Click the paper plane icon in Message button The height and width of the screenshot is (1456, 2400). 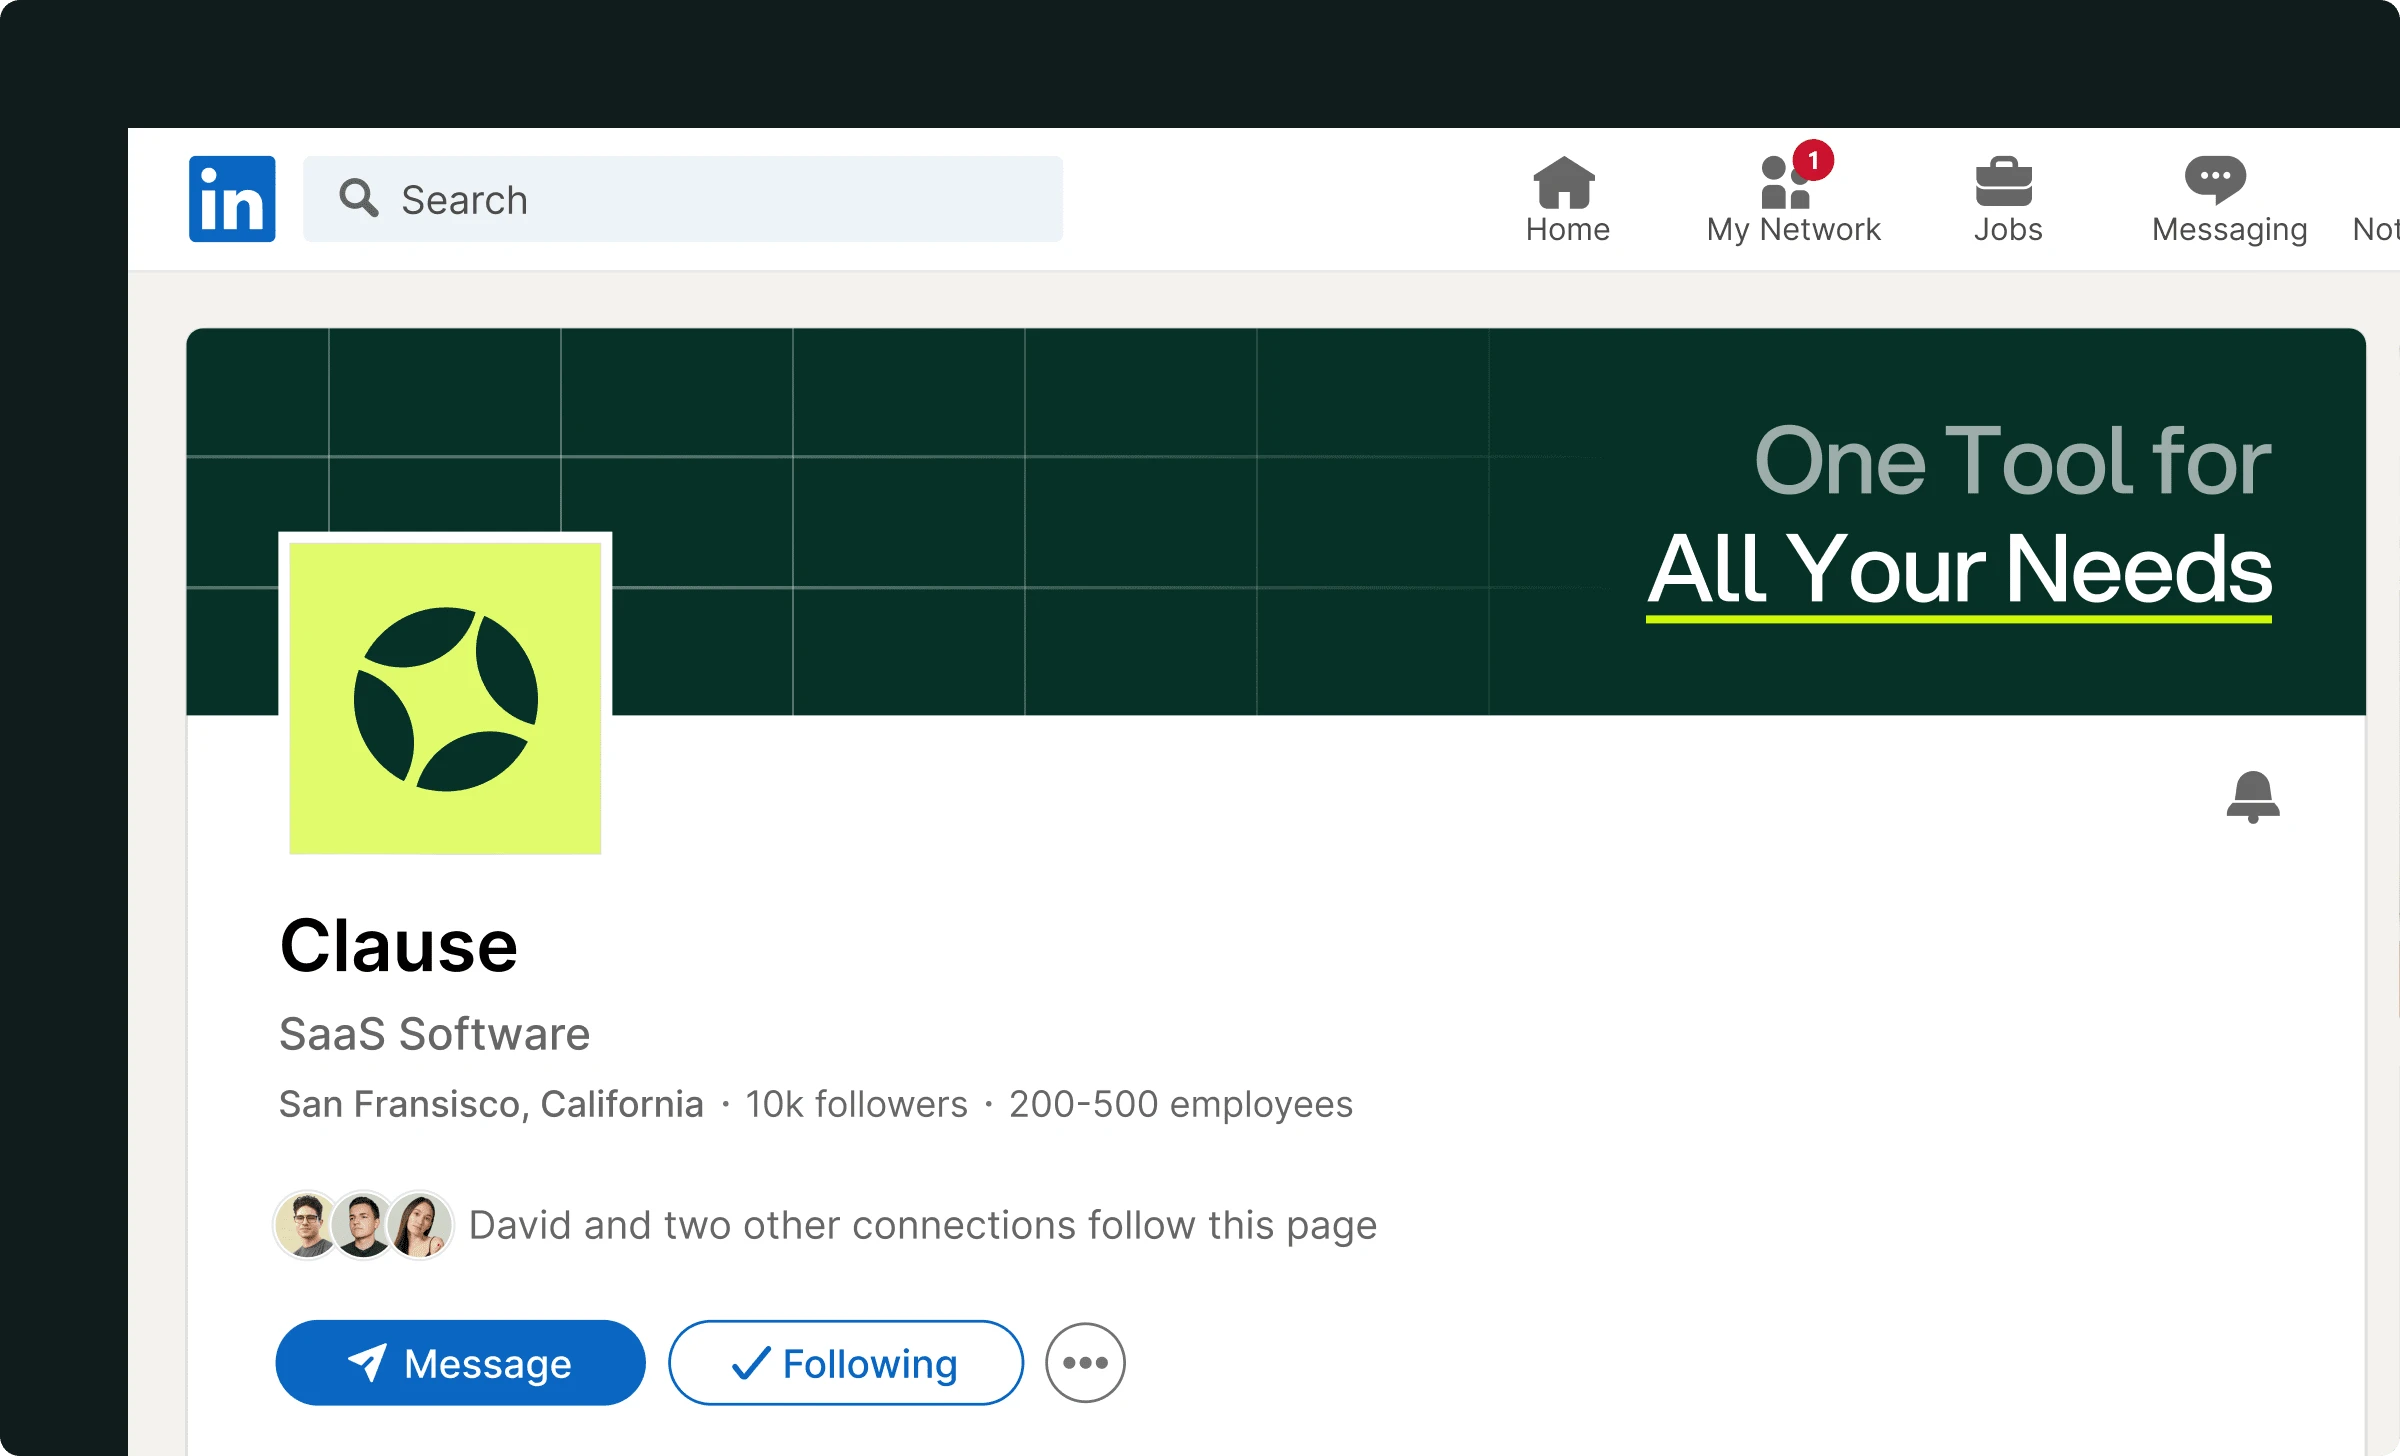pyautogui.click(x=367, y=1362)
